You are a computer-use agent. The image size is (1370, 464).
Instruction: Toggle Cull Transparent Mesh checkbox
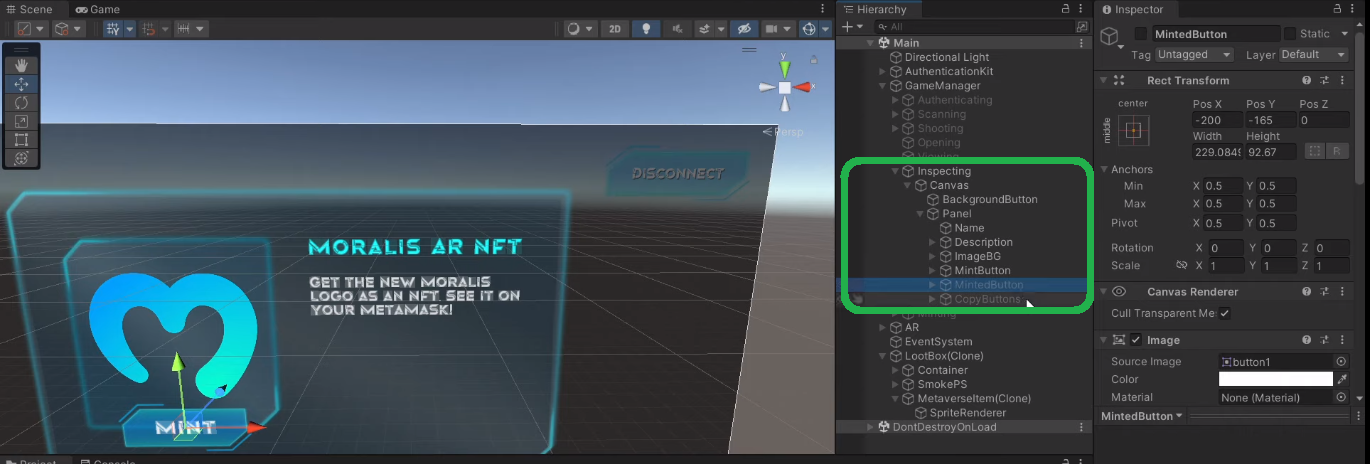click(1224, 314)
